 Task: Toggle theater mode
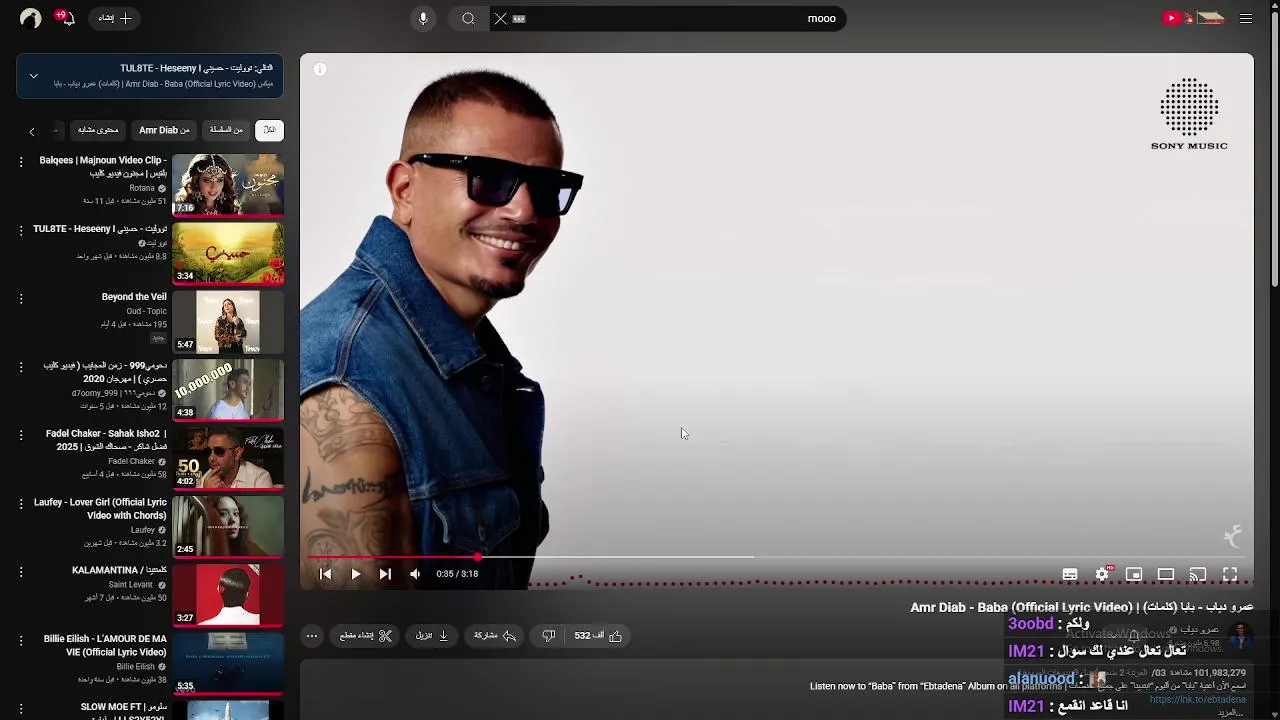click(x=1166, y=574)
